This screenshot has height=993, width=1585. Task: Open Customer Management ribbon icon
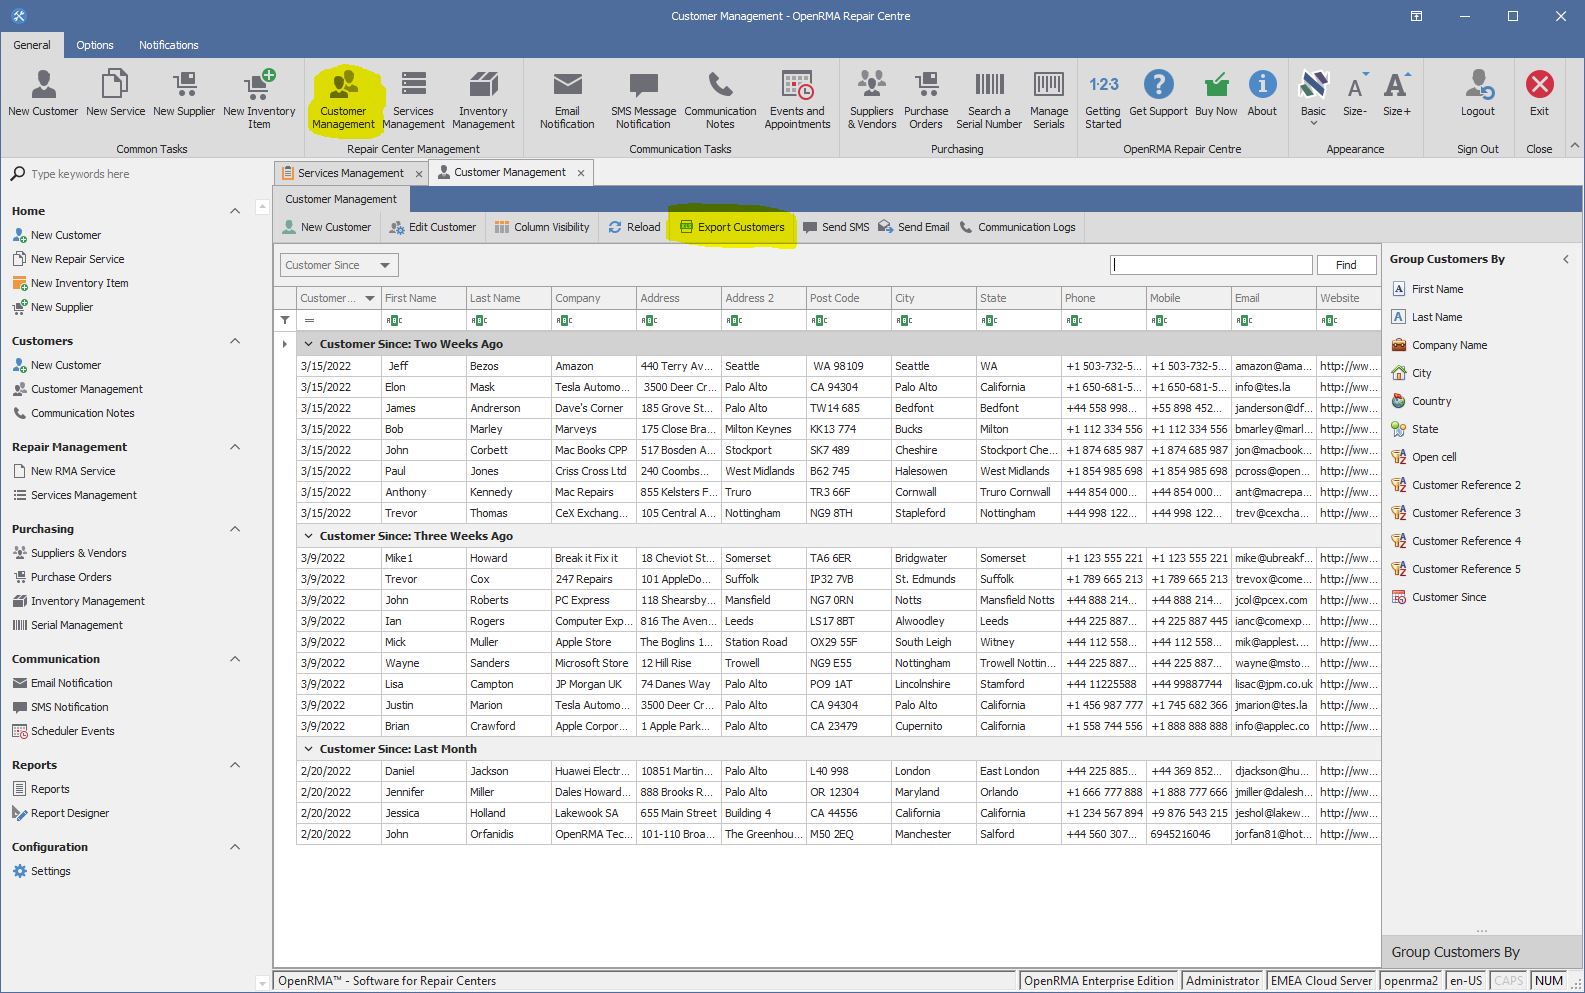[343, 100]
